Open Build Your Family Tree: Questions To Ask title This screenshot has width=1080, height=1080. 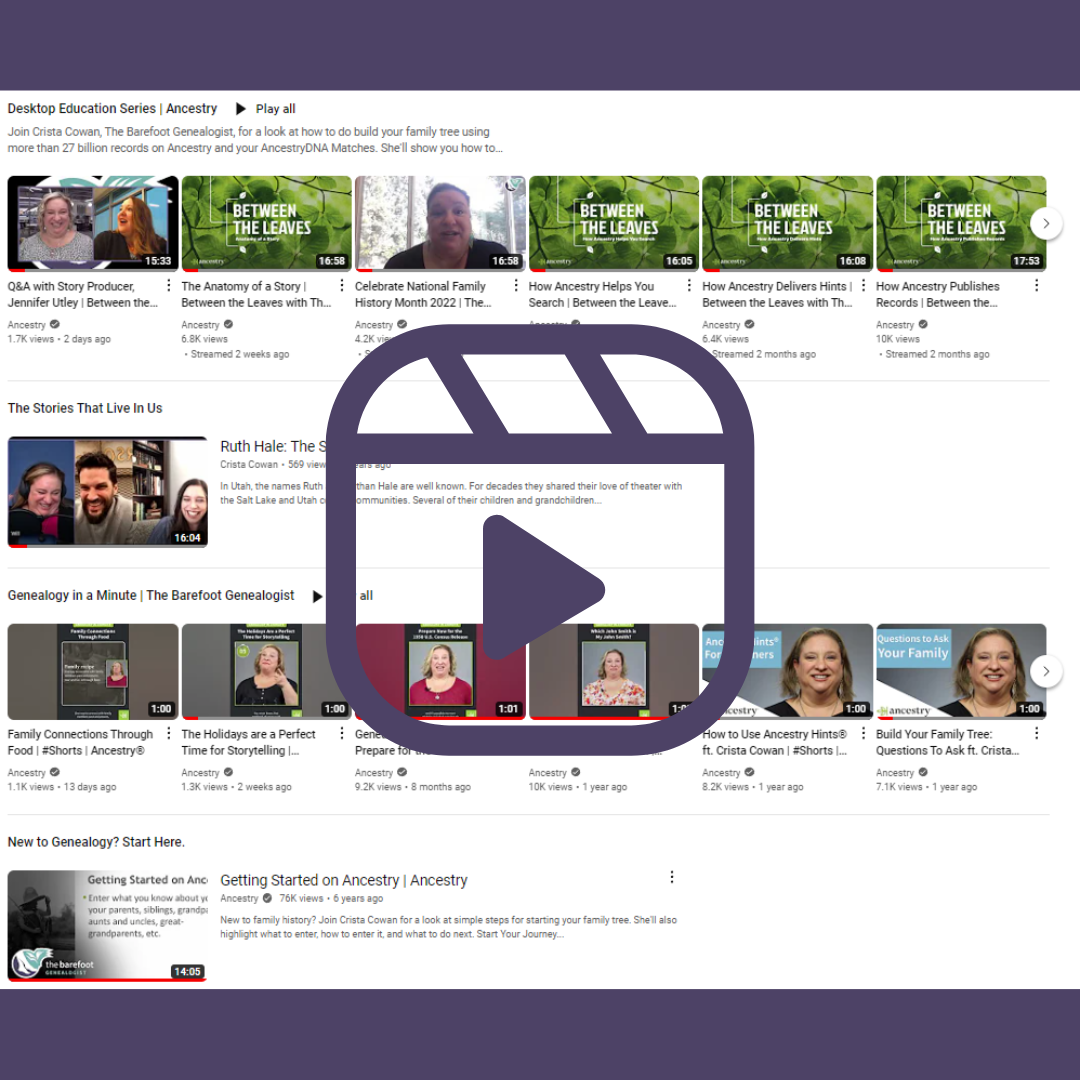pyautogui.click(x=947, y=742)
